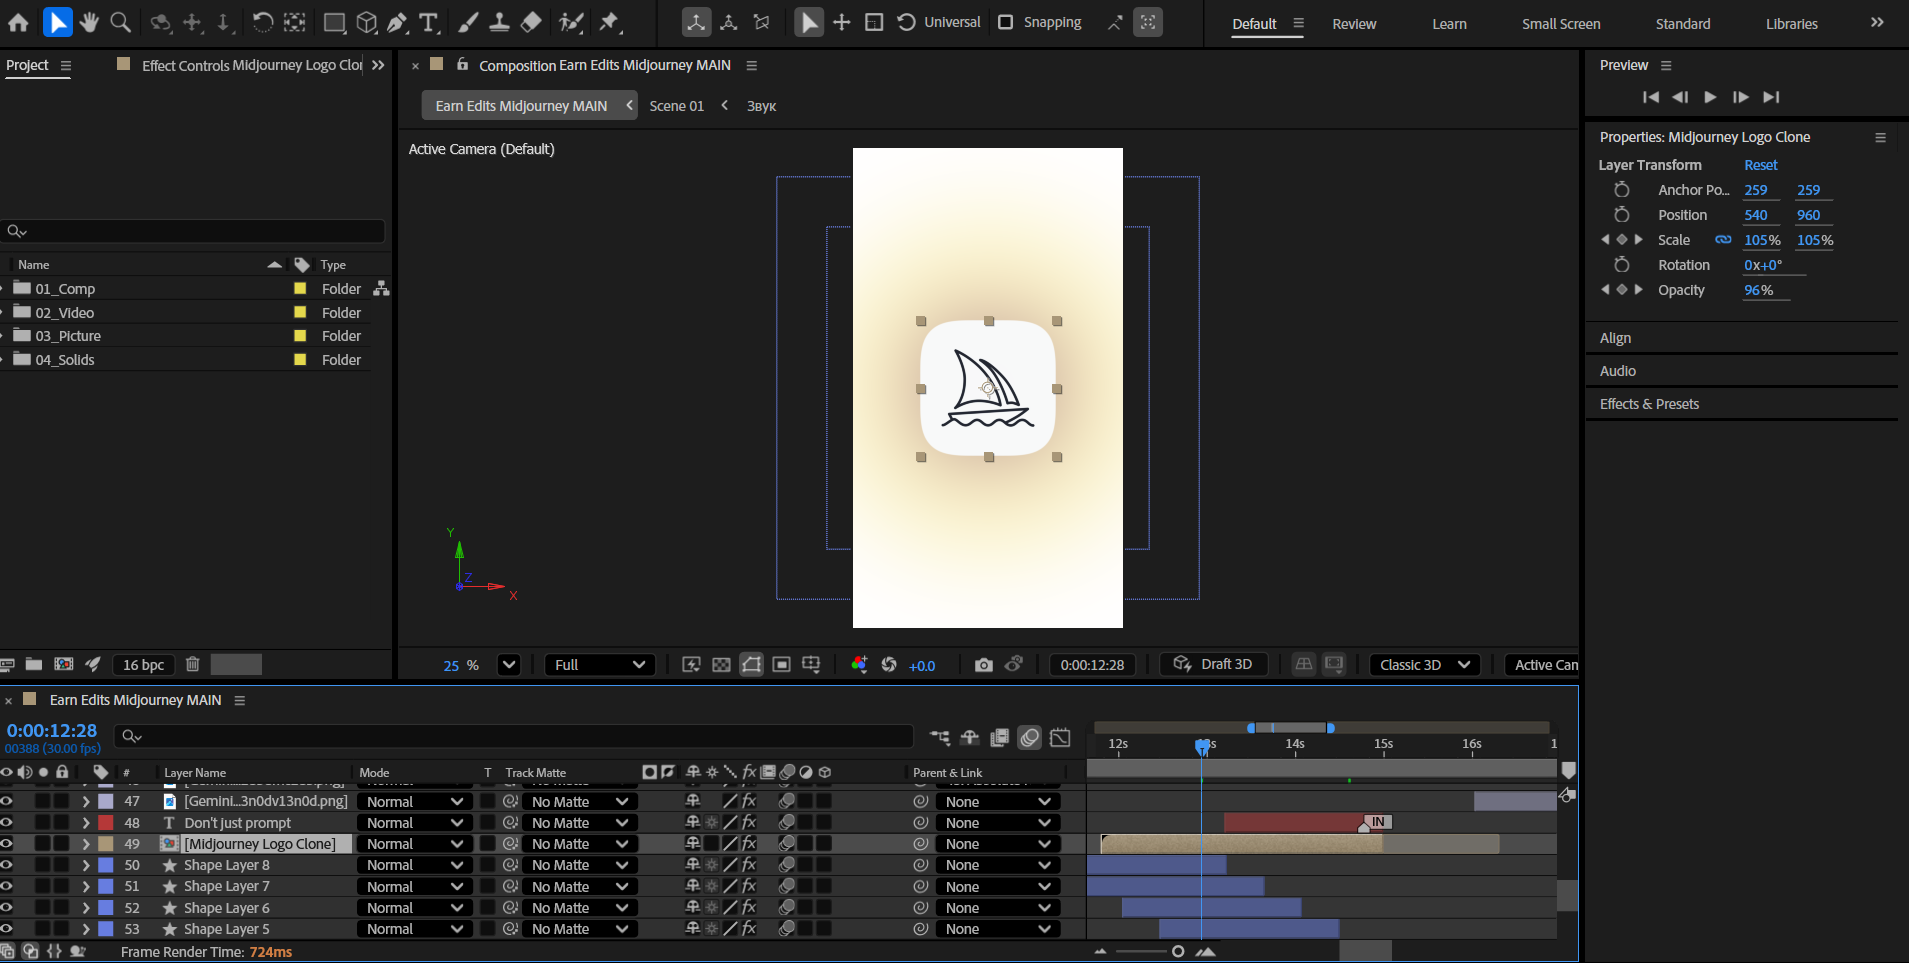The width and height of the screenshot is (1909, 963).
Task: Click the Take Snapshot camera icon
Action: point(984,665)
